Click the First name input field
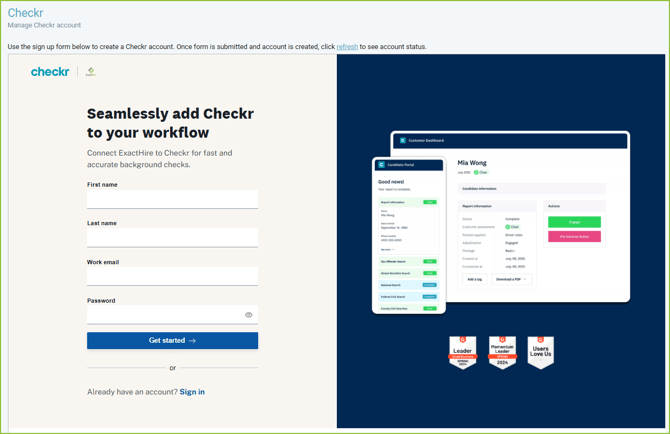Image resolution: width=670 pixels, height=434 pixels. (172, 200)
